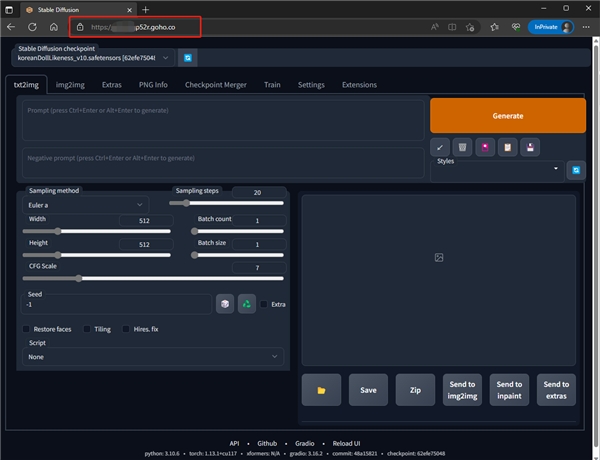
Task: Open the Settings tab
Action: coord(311,85)
